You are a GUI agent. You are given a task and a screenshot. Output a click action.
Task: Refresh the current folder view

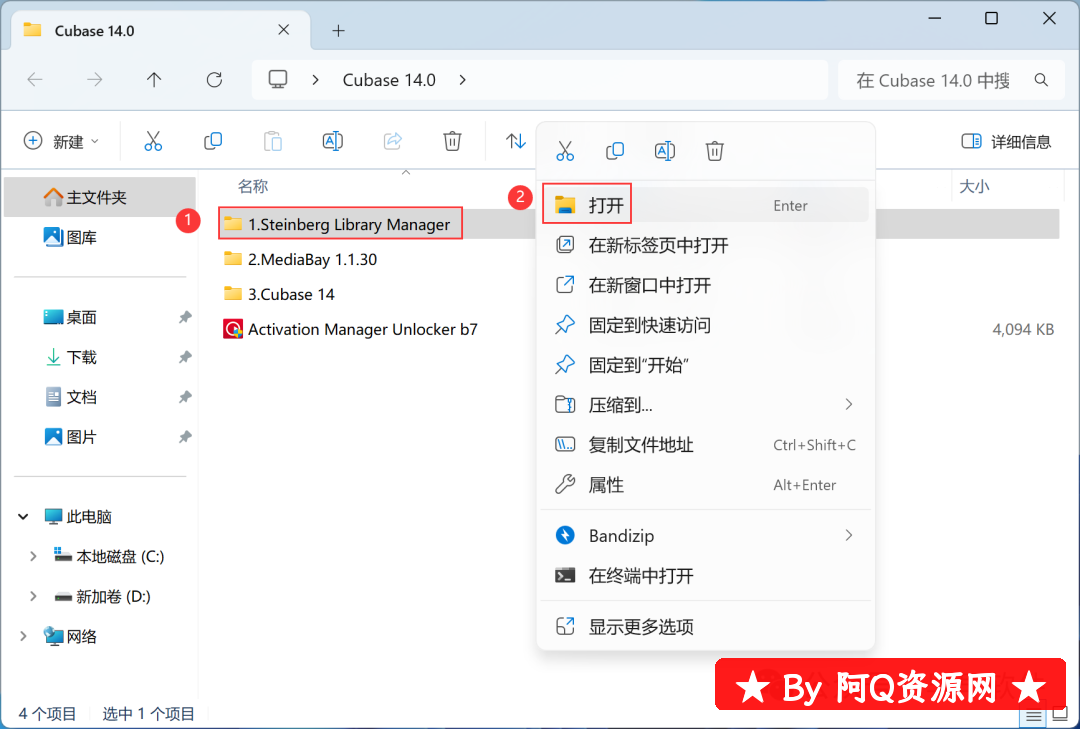pos(214,80)
